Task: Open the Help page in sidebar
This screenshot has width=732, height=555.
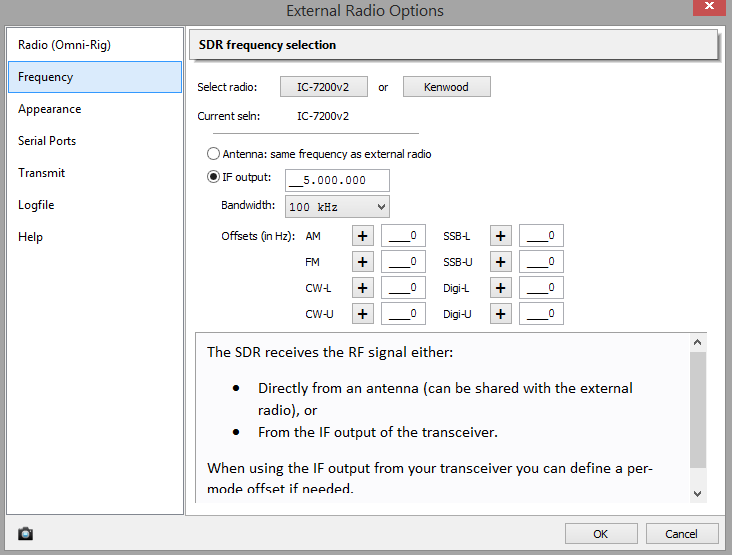Action: 95,237
